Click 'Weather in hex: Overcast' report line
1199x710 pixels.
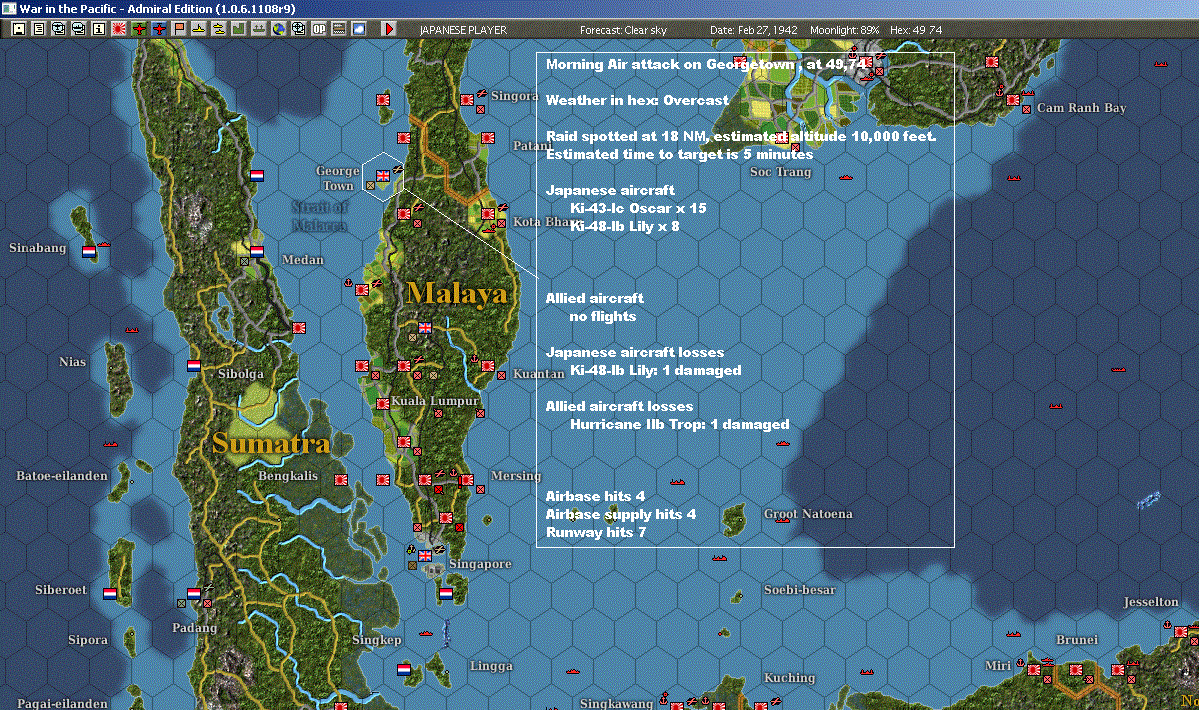637,100
